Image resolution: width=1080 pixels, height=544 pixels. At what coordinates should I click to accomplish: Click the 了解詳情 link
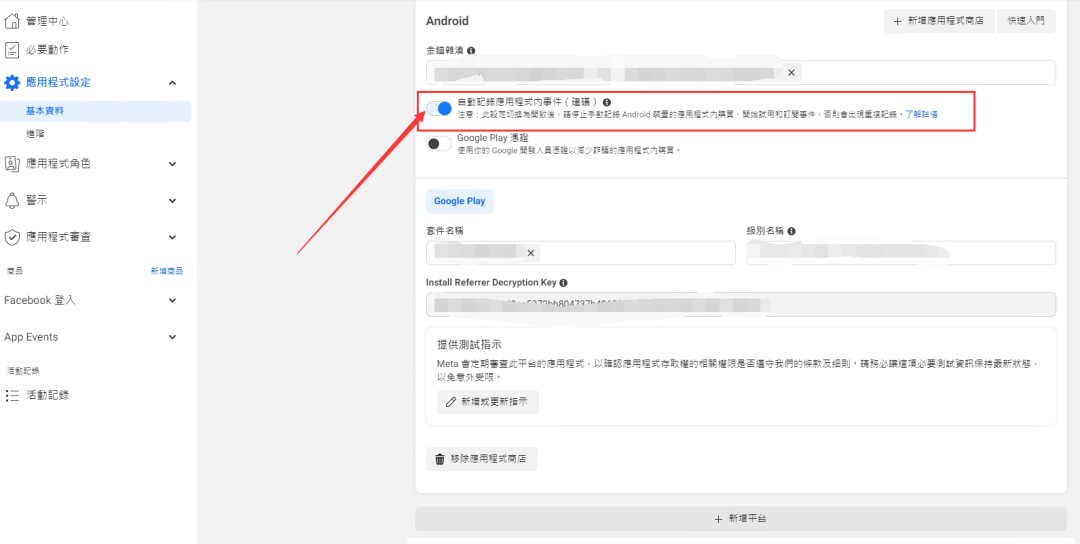[x=922, y=114]
